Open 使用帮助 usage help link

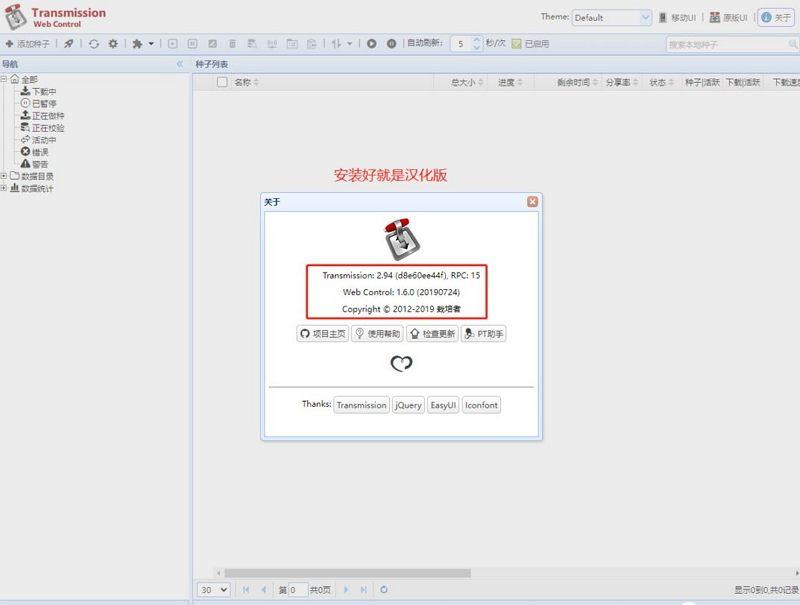[x=378, y=334]
